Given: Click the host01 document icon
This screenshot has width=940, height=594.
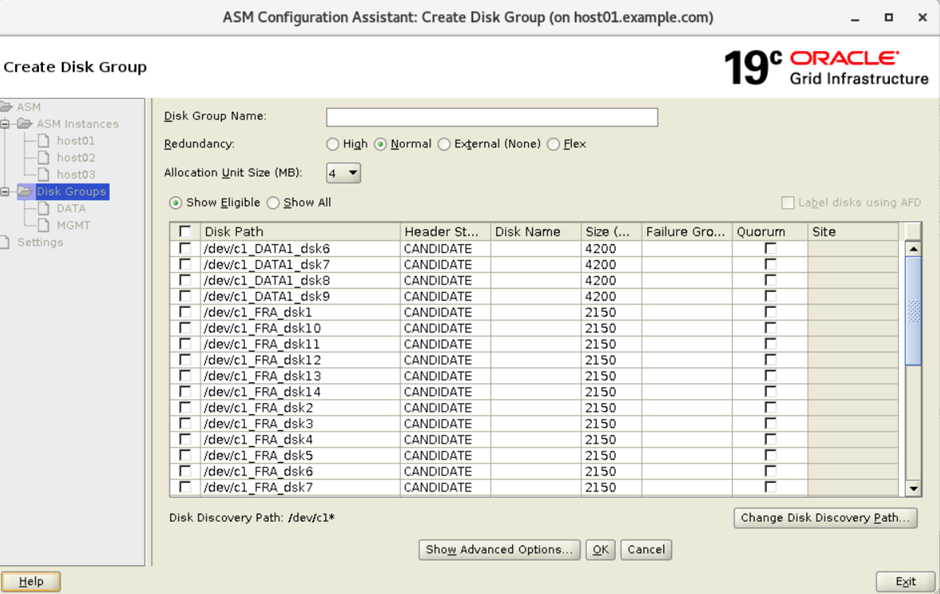Looking at the screenshot, I should tap(44, 141).
